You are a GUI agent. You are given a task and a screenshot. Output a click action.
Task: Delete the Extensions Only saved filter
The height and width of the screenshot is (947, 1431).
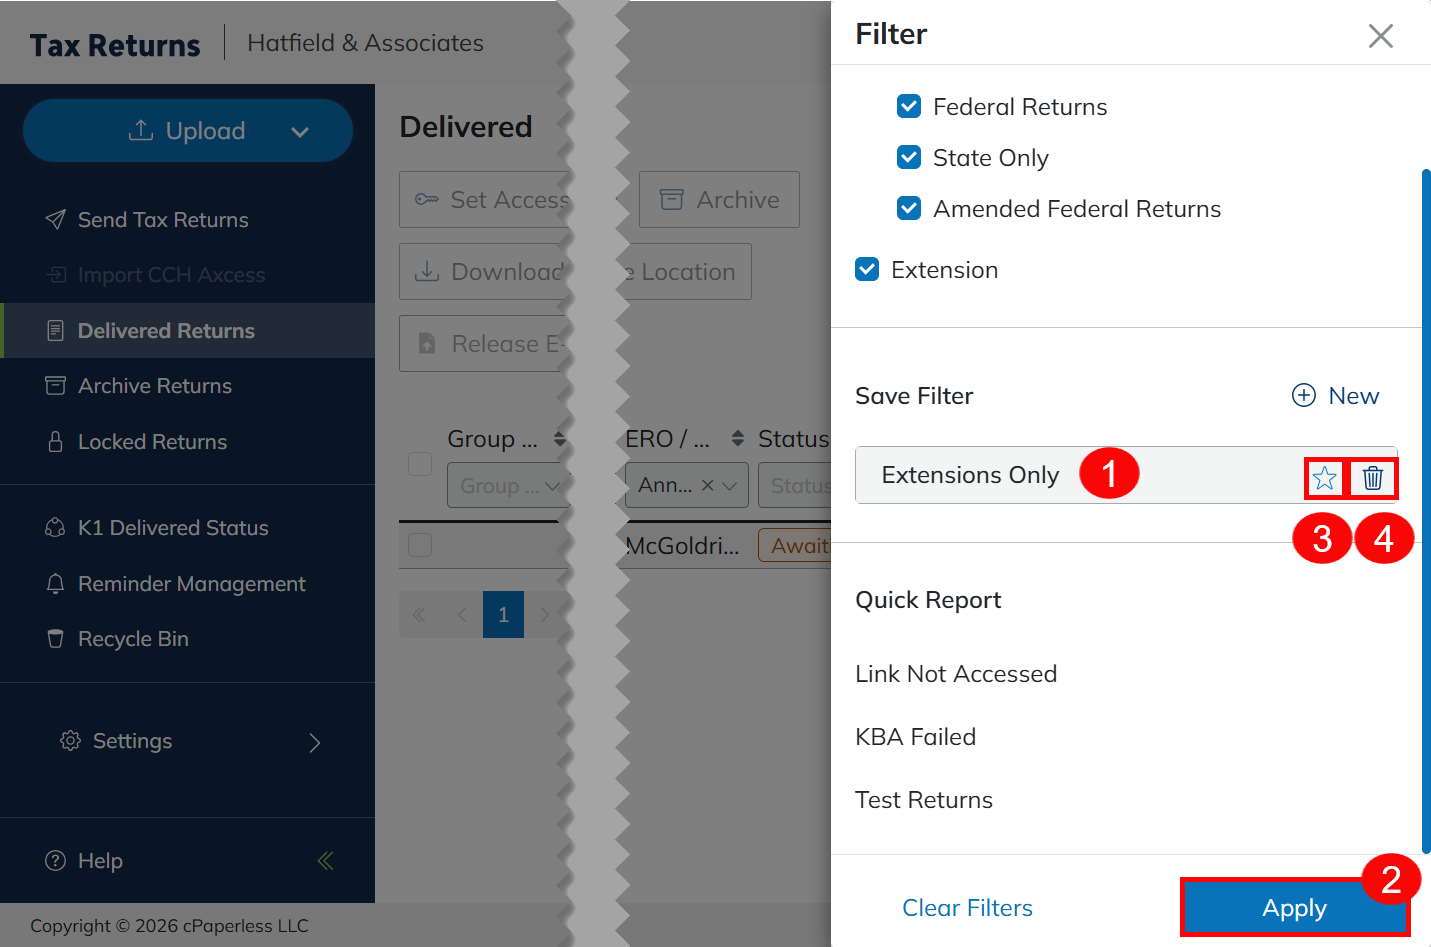click(x=1372, y=478)
